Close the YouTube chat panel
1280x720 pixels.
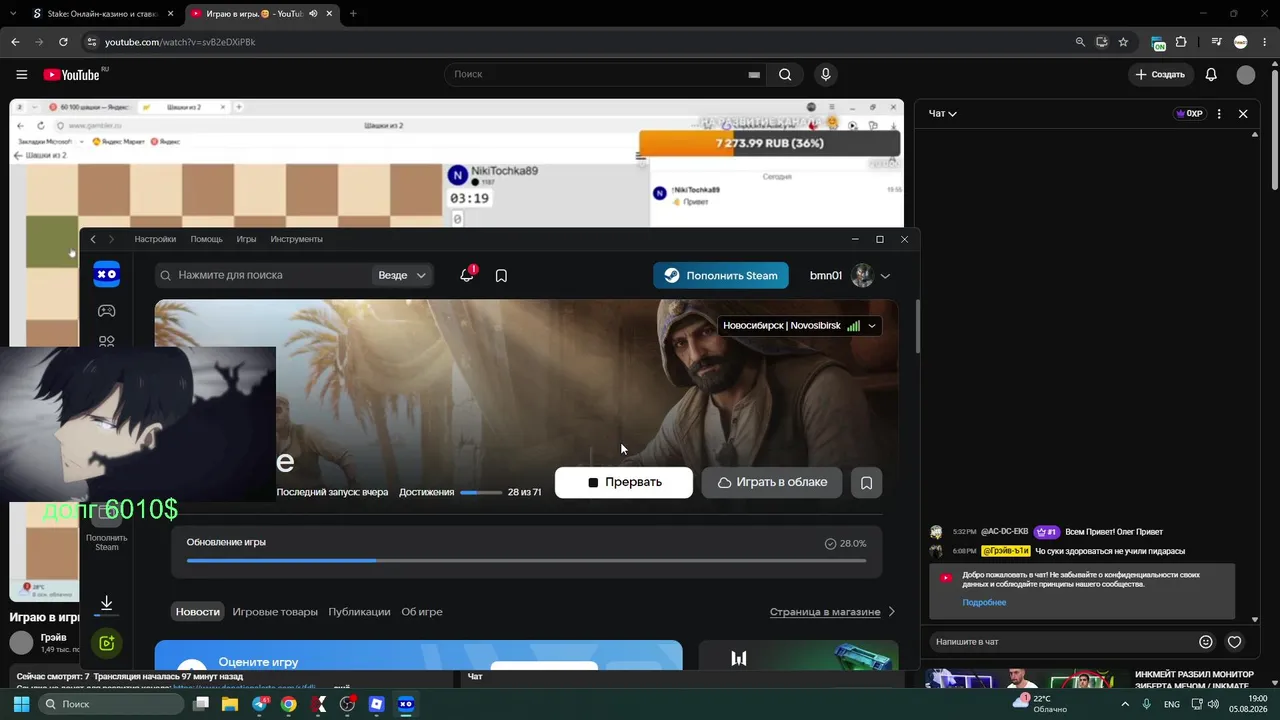(1243, 114)
